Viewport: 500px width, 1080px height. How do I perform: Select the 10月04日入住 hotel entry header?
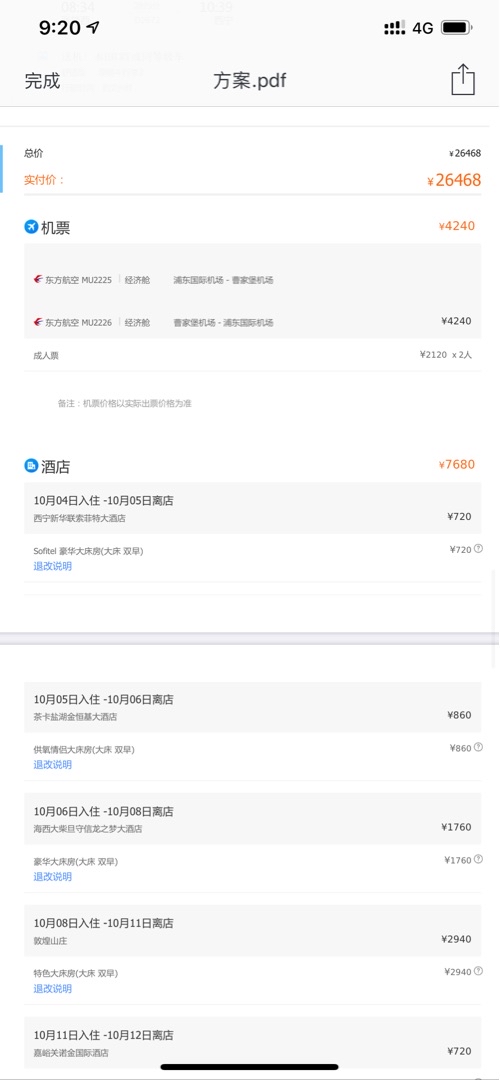tap(253, 508)
